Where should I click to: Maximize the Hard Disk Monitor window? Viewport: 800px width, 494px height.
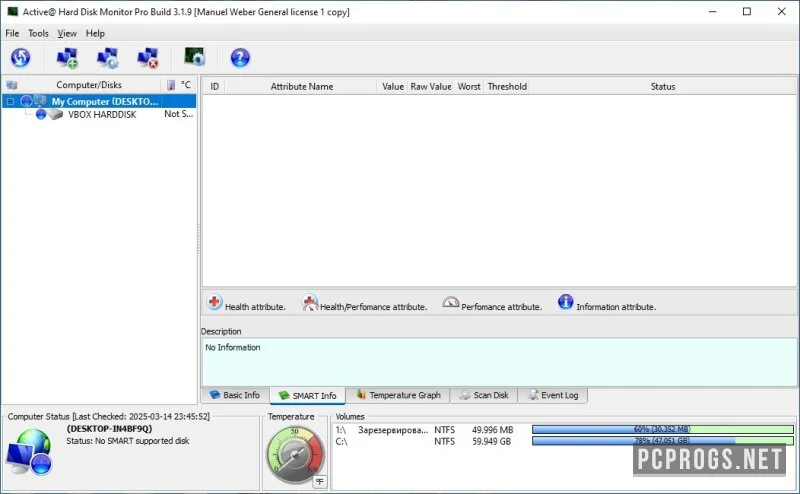[x=747, y=11]
